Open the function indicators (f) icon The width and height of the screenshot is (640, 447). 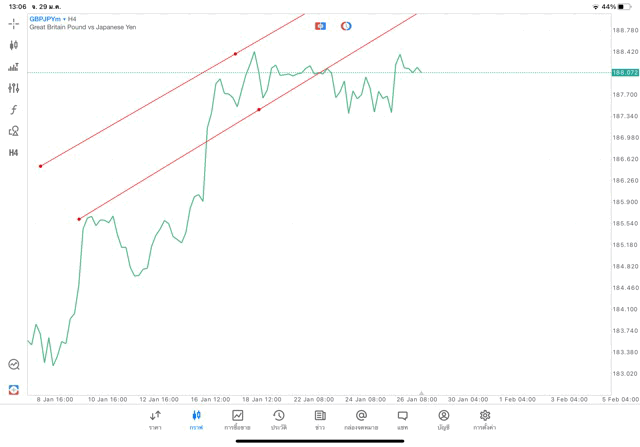pos(14,110)
